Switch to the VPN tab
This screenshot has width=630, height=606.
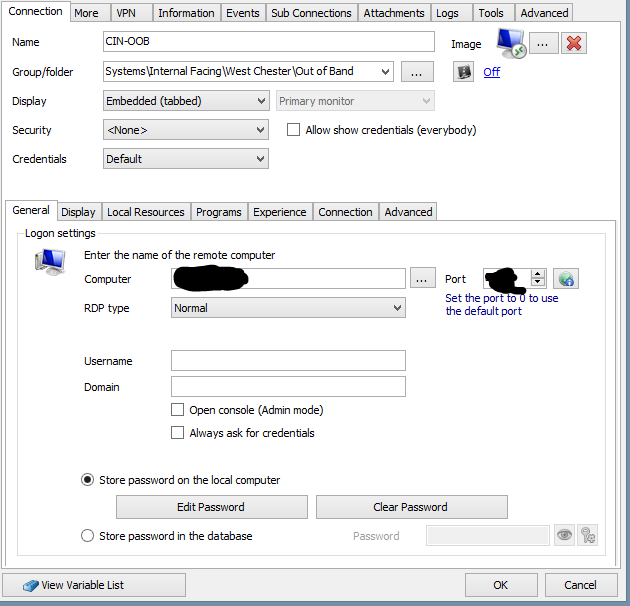[131, 13]
